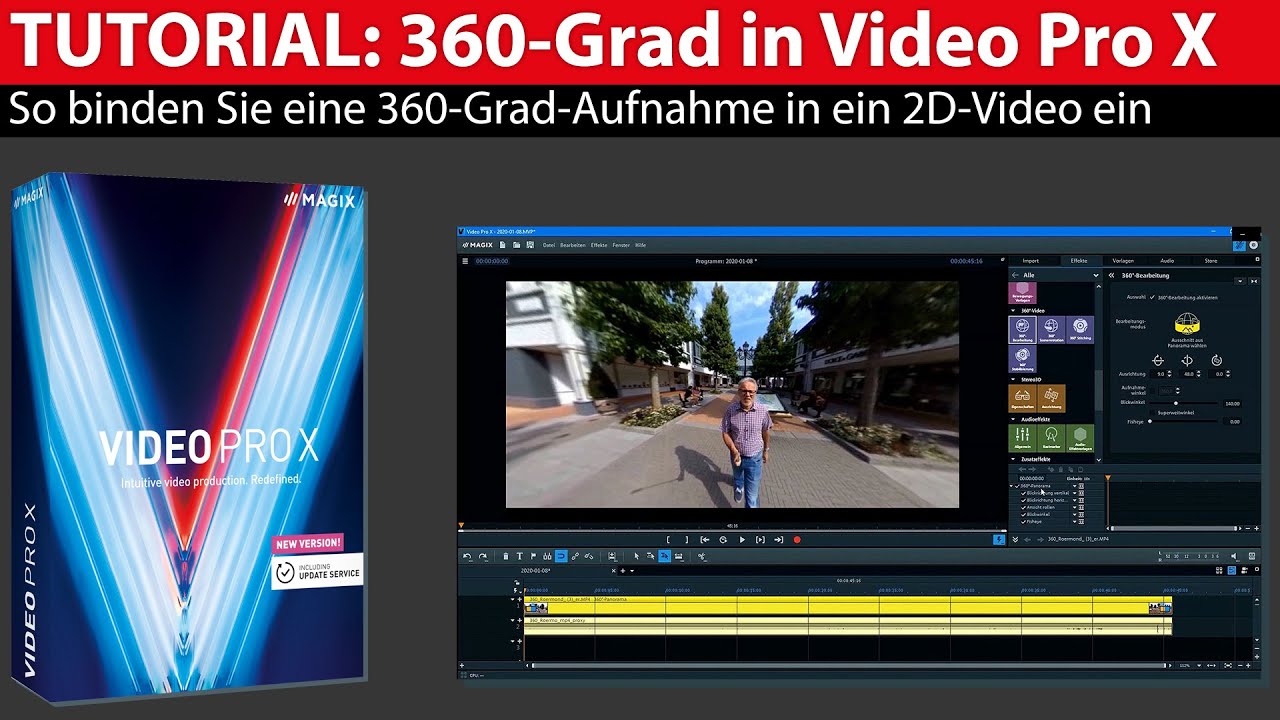Screen dimensions: 1280x720
Task: Choose the yellow panorama Bearbeitungsmodus icon
Action: coord(1187,322)
